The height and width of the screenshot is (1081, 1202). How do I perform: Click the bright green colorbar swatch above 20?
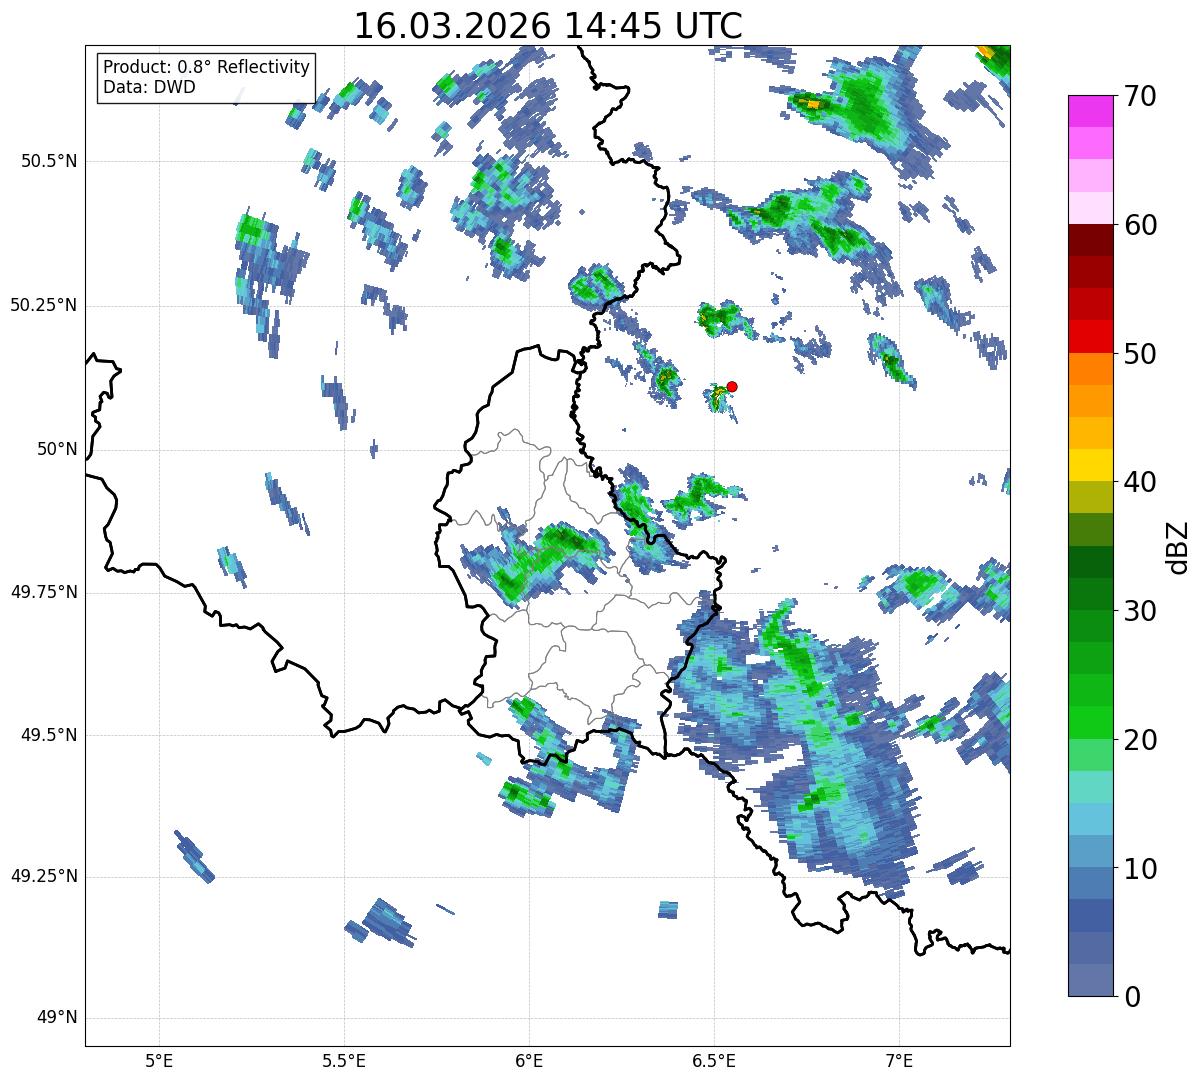1090,722
